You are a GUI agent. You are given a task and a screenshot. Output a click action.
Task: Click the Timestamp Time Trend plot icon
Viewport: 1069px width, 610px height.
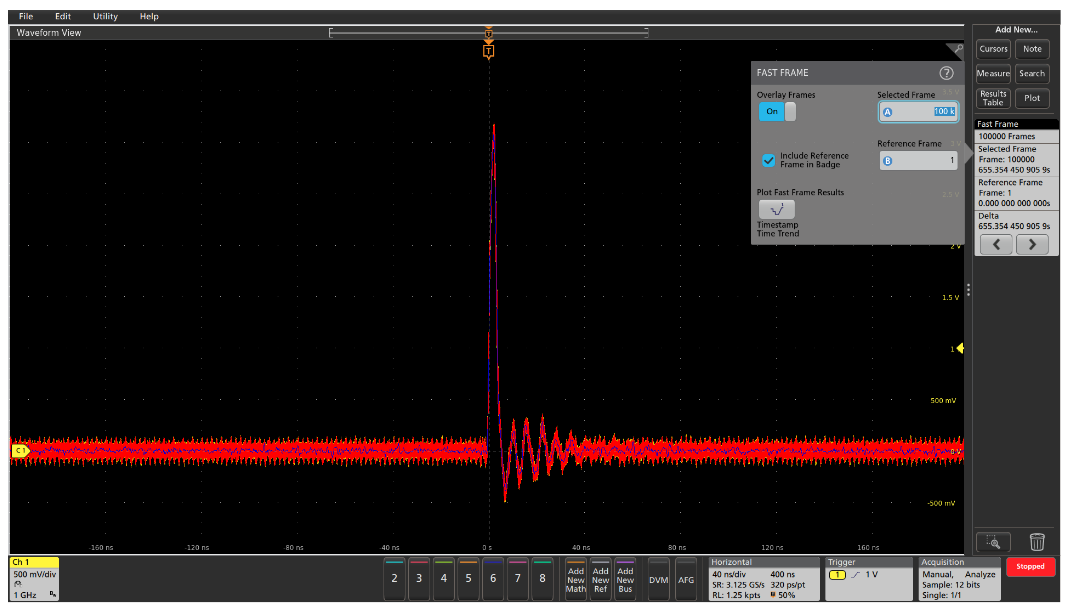pyautogui.click(x=776, y=210)
